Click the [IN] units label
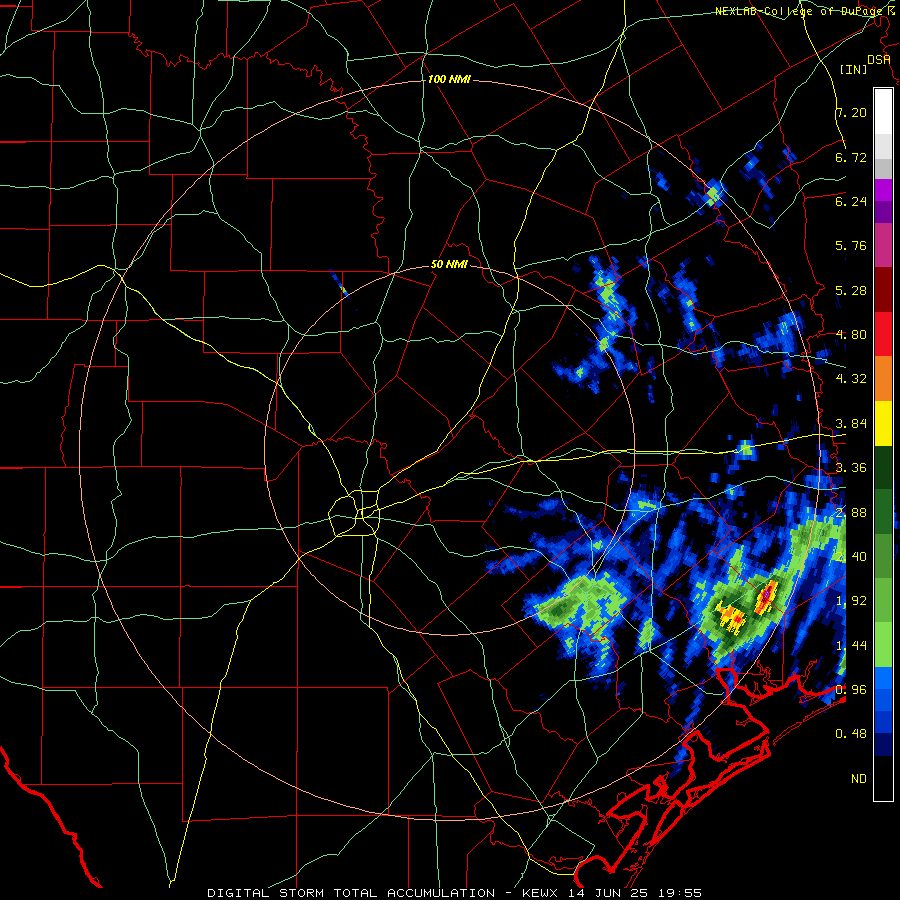Screen dimensions: 900x900 point(853,69)
